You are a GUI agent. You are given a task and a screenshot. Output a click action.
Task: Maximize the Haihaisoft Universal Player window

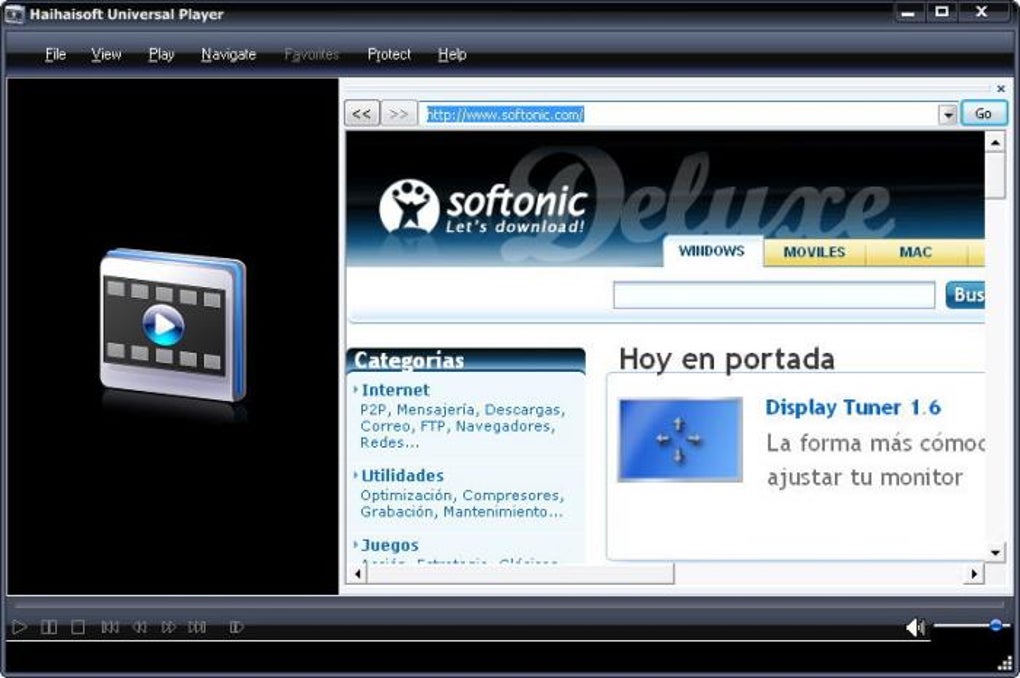941,12
